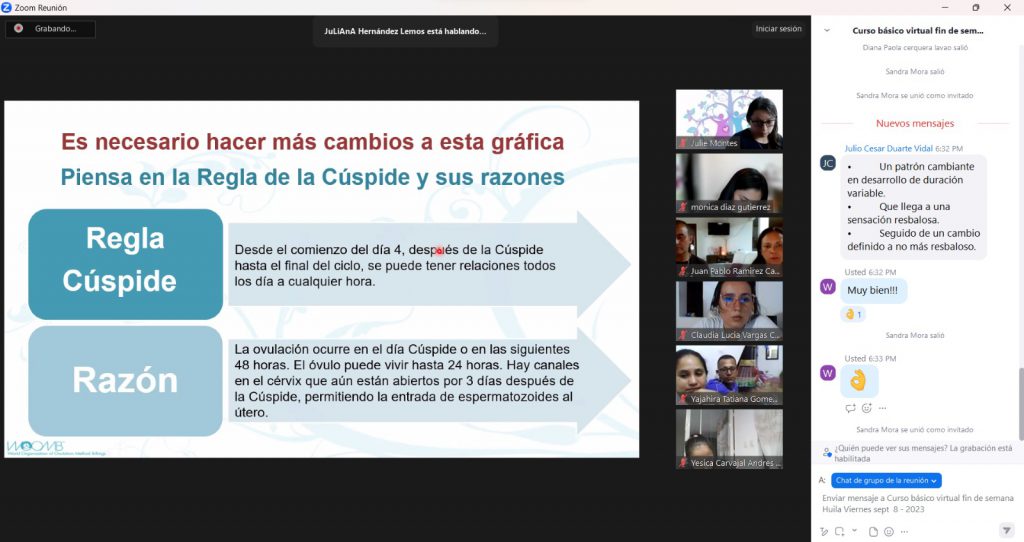Click the W avatar beside the OK-hand emoji message
The image size is (1024, 542).
point(827,373)
